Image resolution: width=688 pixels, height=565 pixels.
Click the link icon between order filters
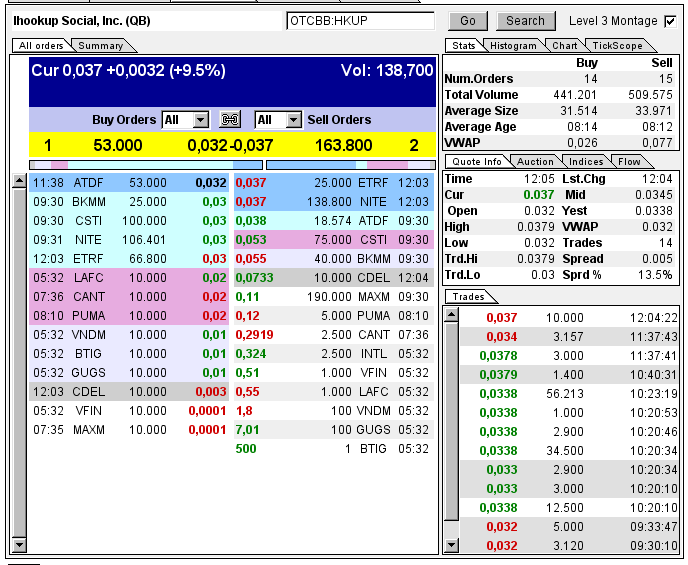(x=230, y=120)
